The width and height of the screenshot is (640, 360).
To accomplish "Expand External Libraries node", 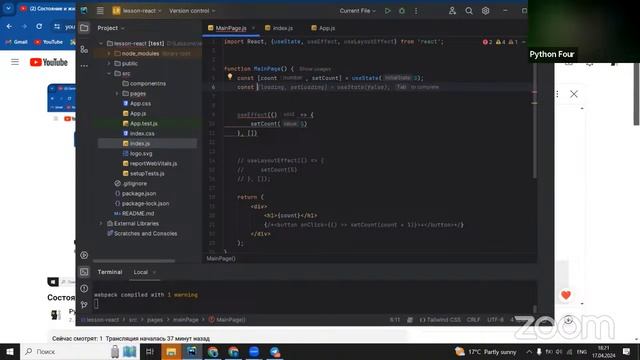I will [x=101, y=223].
